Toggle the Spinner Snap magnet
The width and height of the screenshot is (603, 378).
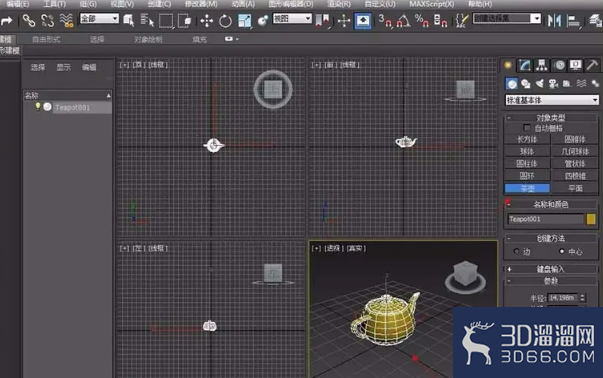point(441,21)
